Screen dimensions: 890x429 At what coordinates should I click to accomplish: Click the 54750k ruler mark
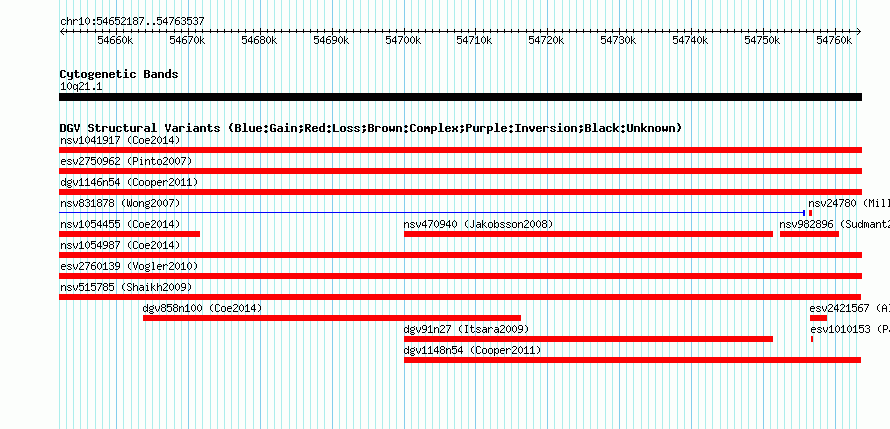[x=762, y=40]
